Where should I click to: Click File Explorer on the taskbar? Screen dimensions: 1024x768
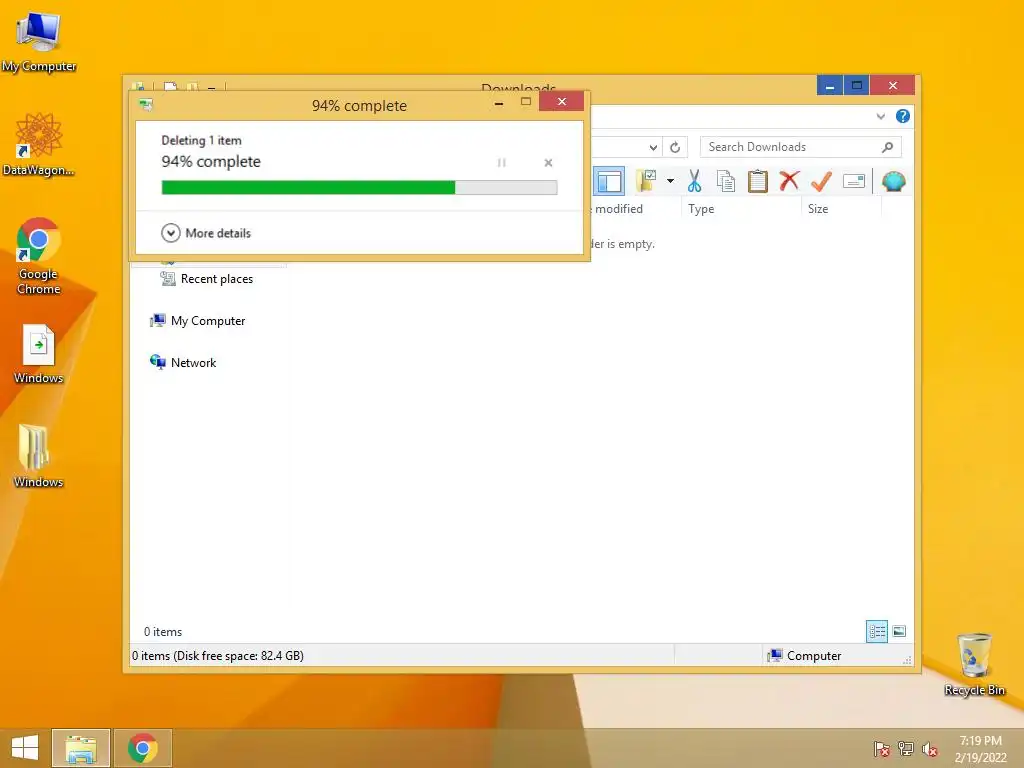pyautogui.click(x=81, y=748)
